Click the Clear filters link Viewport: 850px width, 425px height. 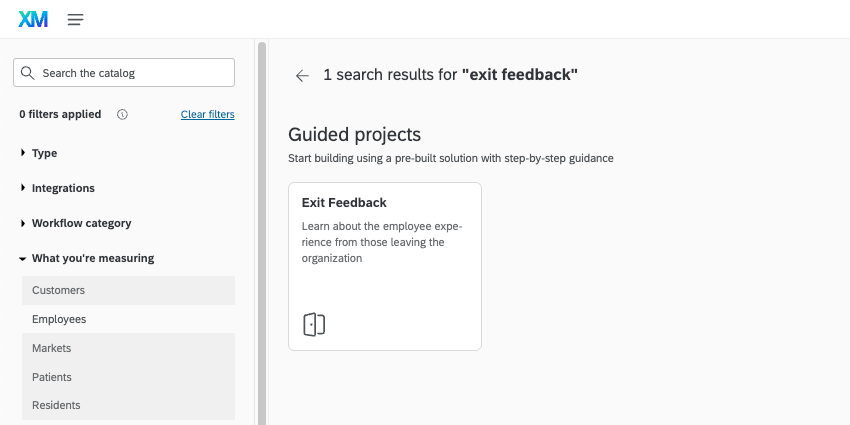tap(207, 114)
